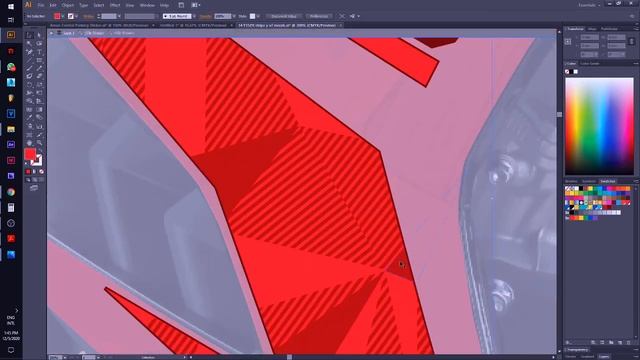This screenshot has width=640, height=360.
Task: Select the Hand tool
Action: pos(29,143)
